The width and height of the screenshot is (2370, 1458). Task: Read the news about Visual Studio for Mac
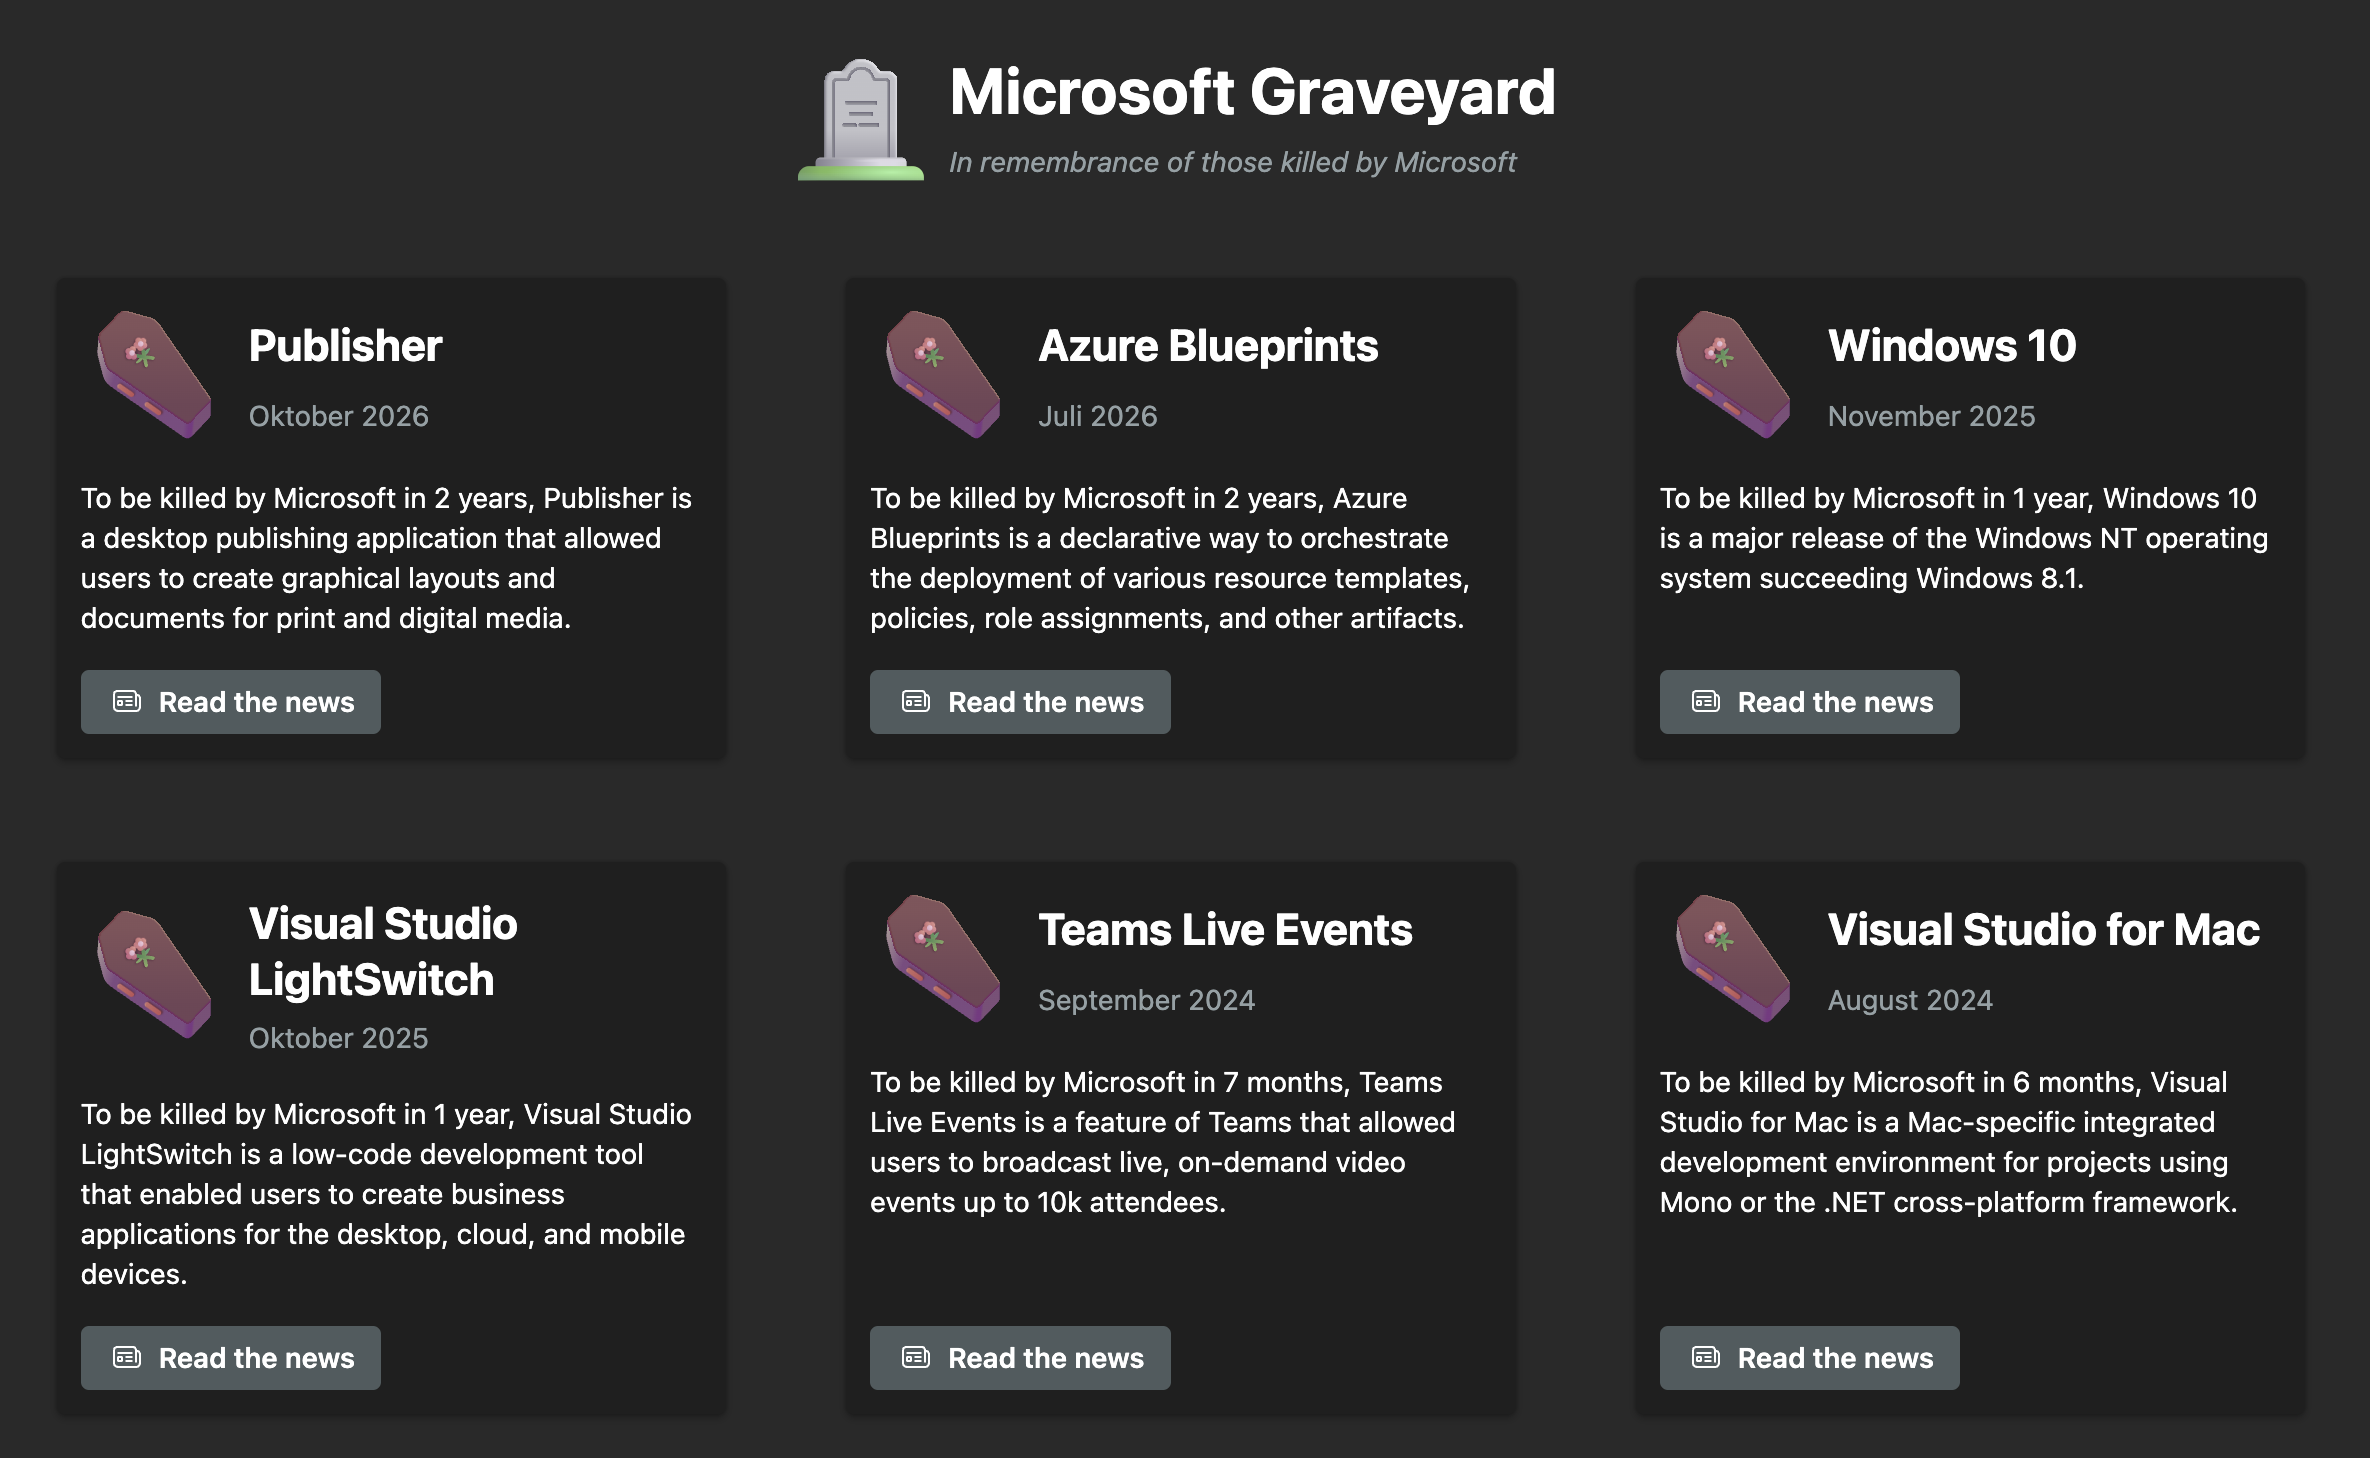click(x=1809, y=1358)
